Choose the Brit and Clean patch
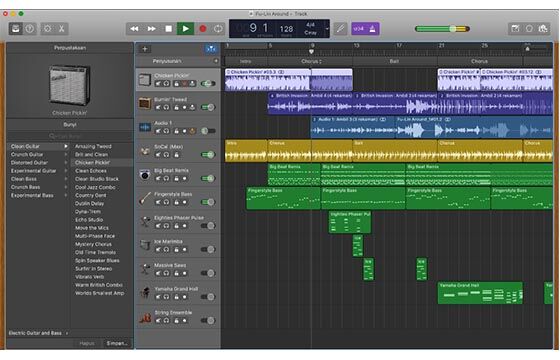 [91, 155]
